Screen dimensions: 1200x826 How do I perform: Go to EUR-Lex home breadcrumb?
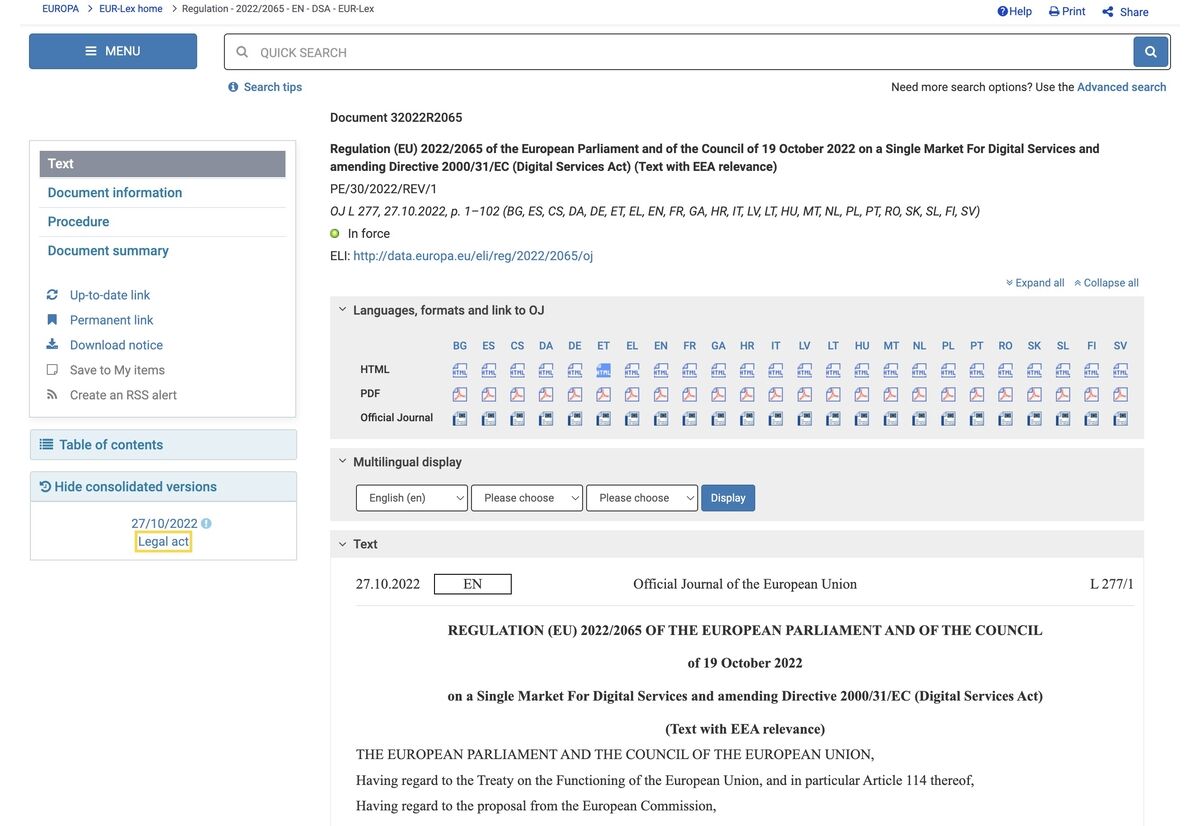click(x=131, y=9)
